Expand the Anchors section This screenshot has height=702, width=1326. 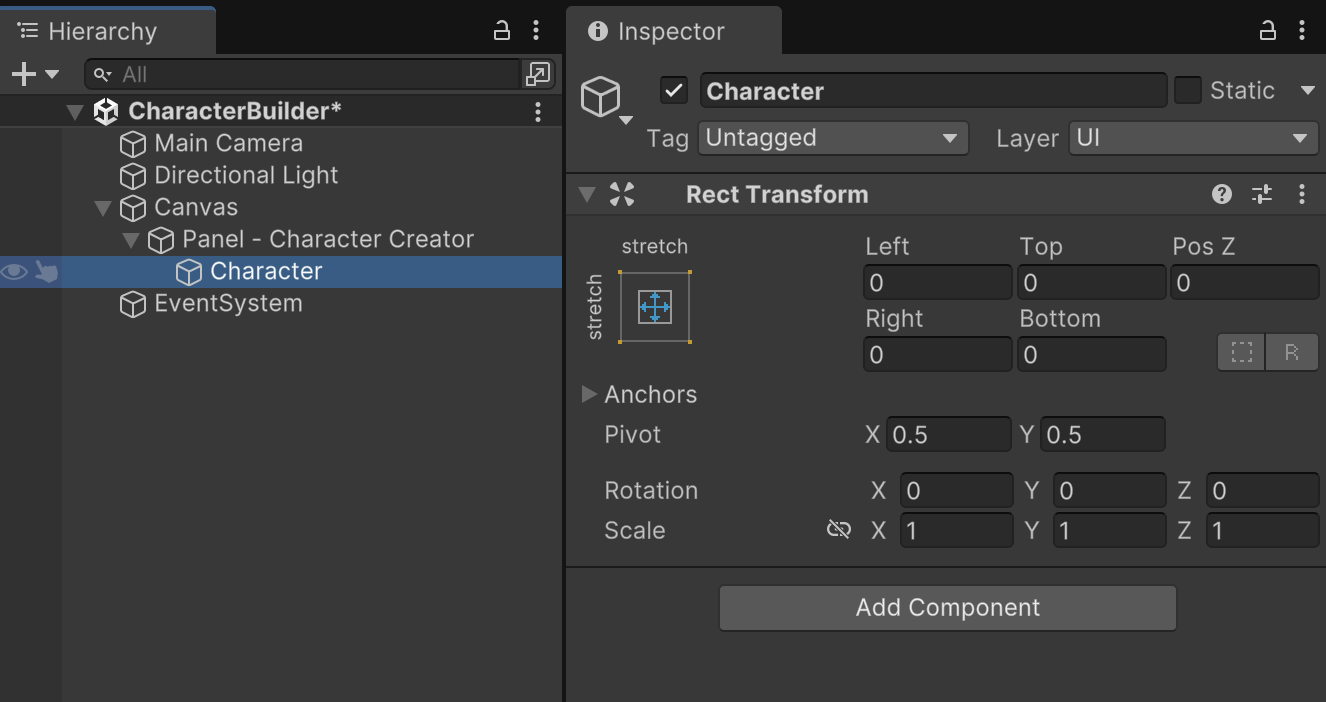(589, 394)
